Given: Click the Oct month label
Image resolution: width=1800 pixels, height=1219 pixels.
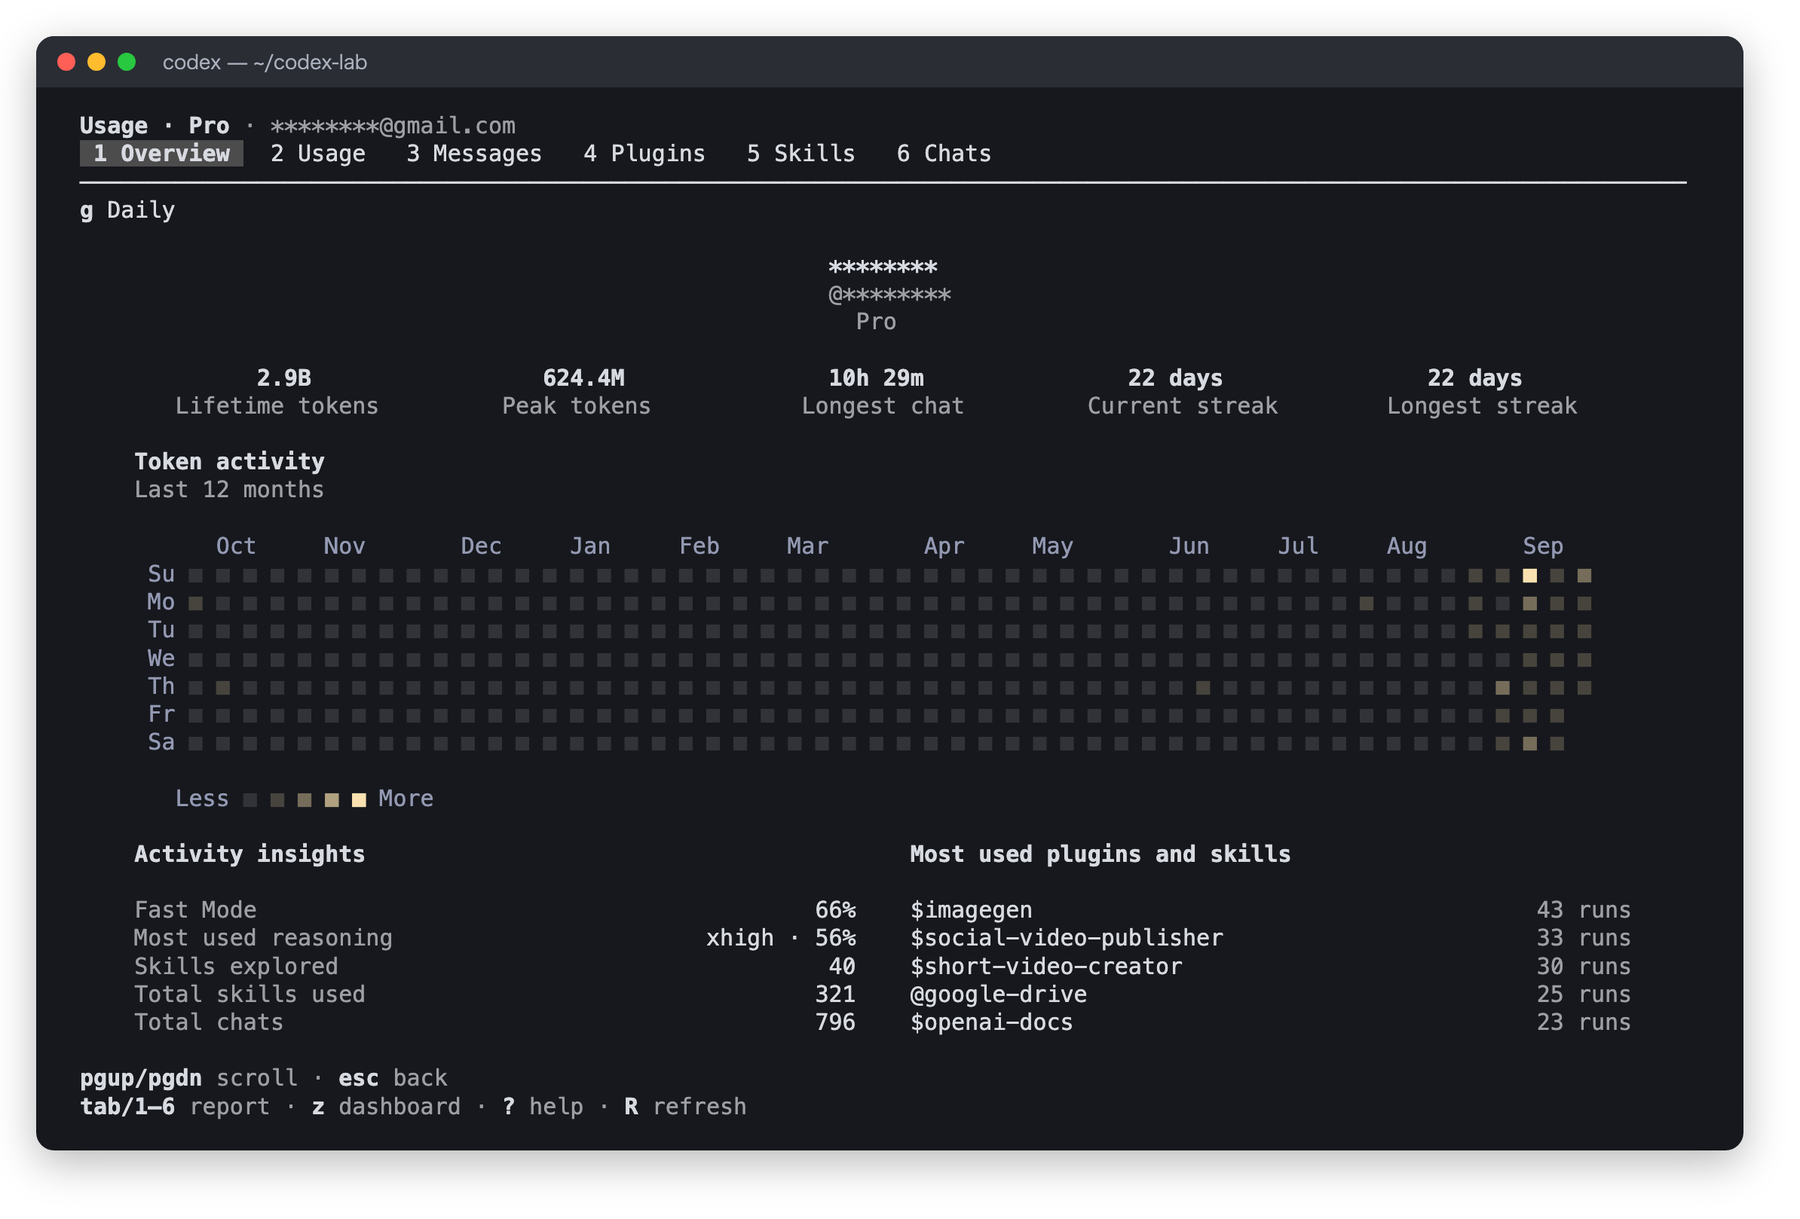Looking at the screenshot, I should pyautogui.click(x=236, y=546).
